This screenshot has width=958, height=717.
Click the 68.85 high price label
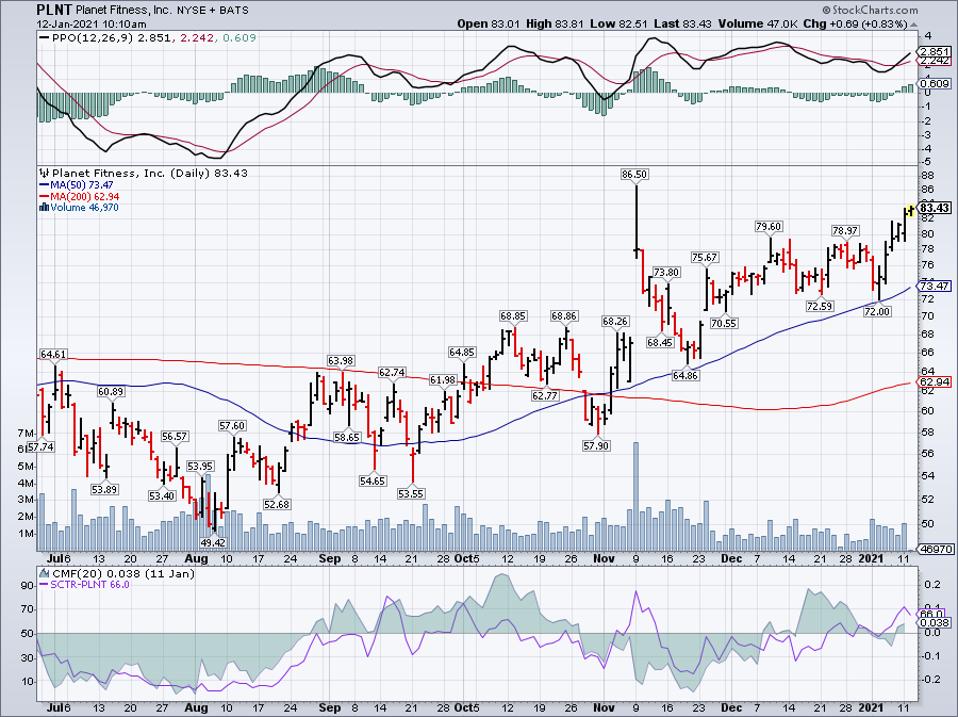[x=513, y=316]
